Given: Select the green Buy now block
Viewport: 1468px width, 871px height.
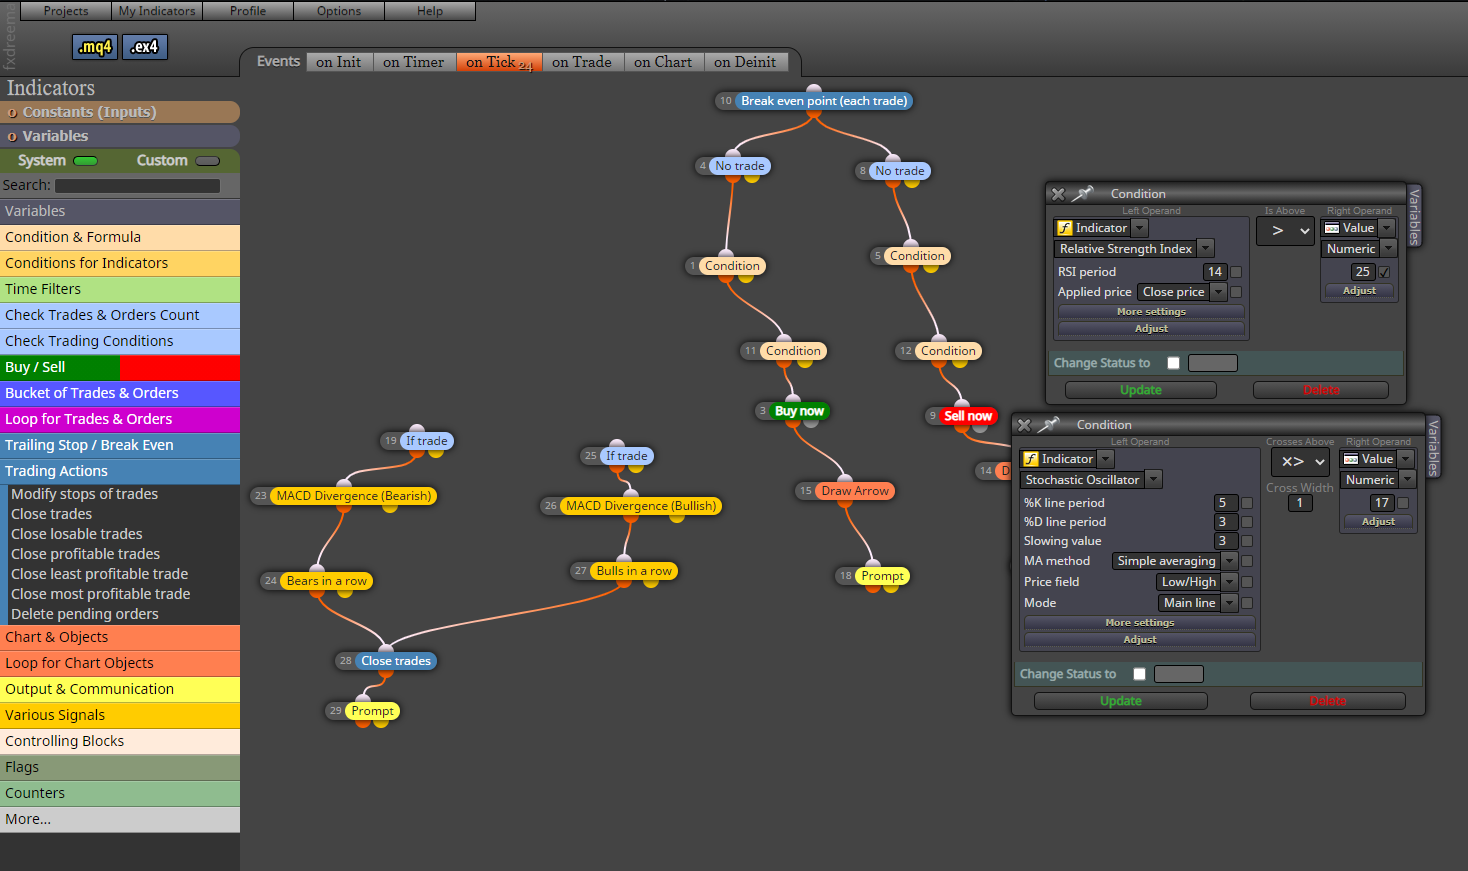Looking at the screenshot, I should pyautogui.click(x=799, y=411).
